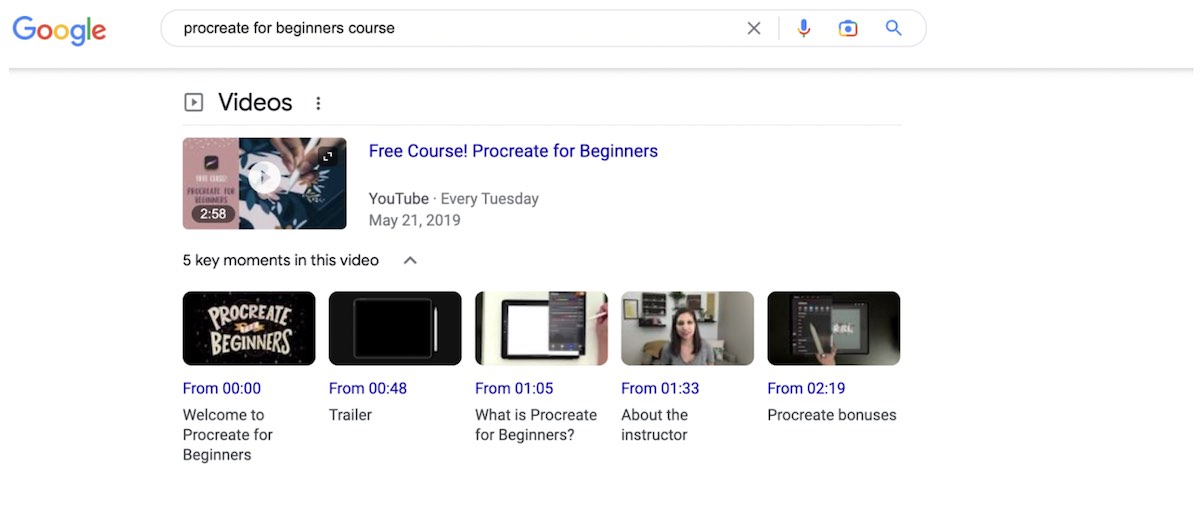
Task: Click the Google logo
Action: point(59,29)
